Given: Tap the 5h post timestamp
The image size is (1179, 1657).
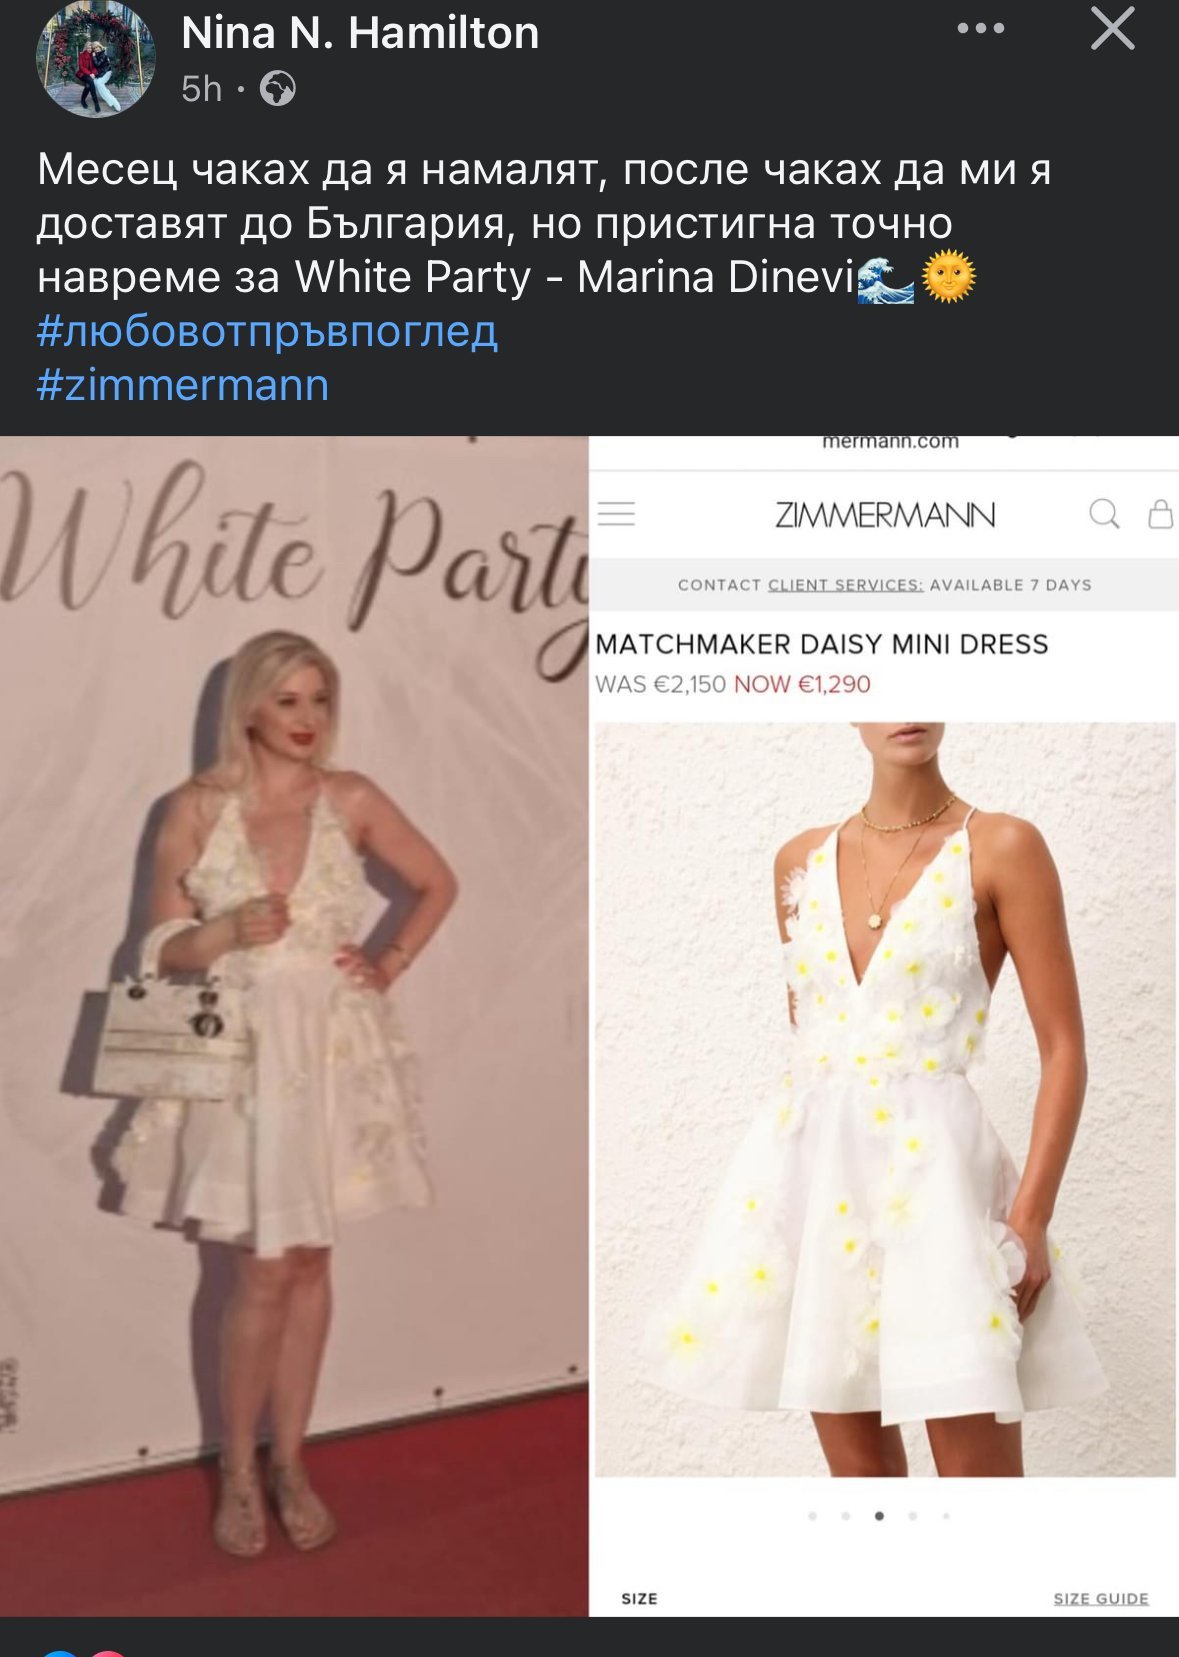Looking at the screenshot, I should (201, 89).
